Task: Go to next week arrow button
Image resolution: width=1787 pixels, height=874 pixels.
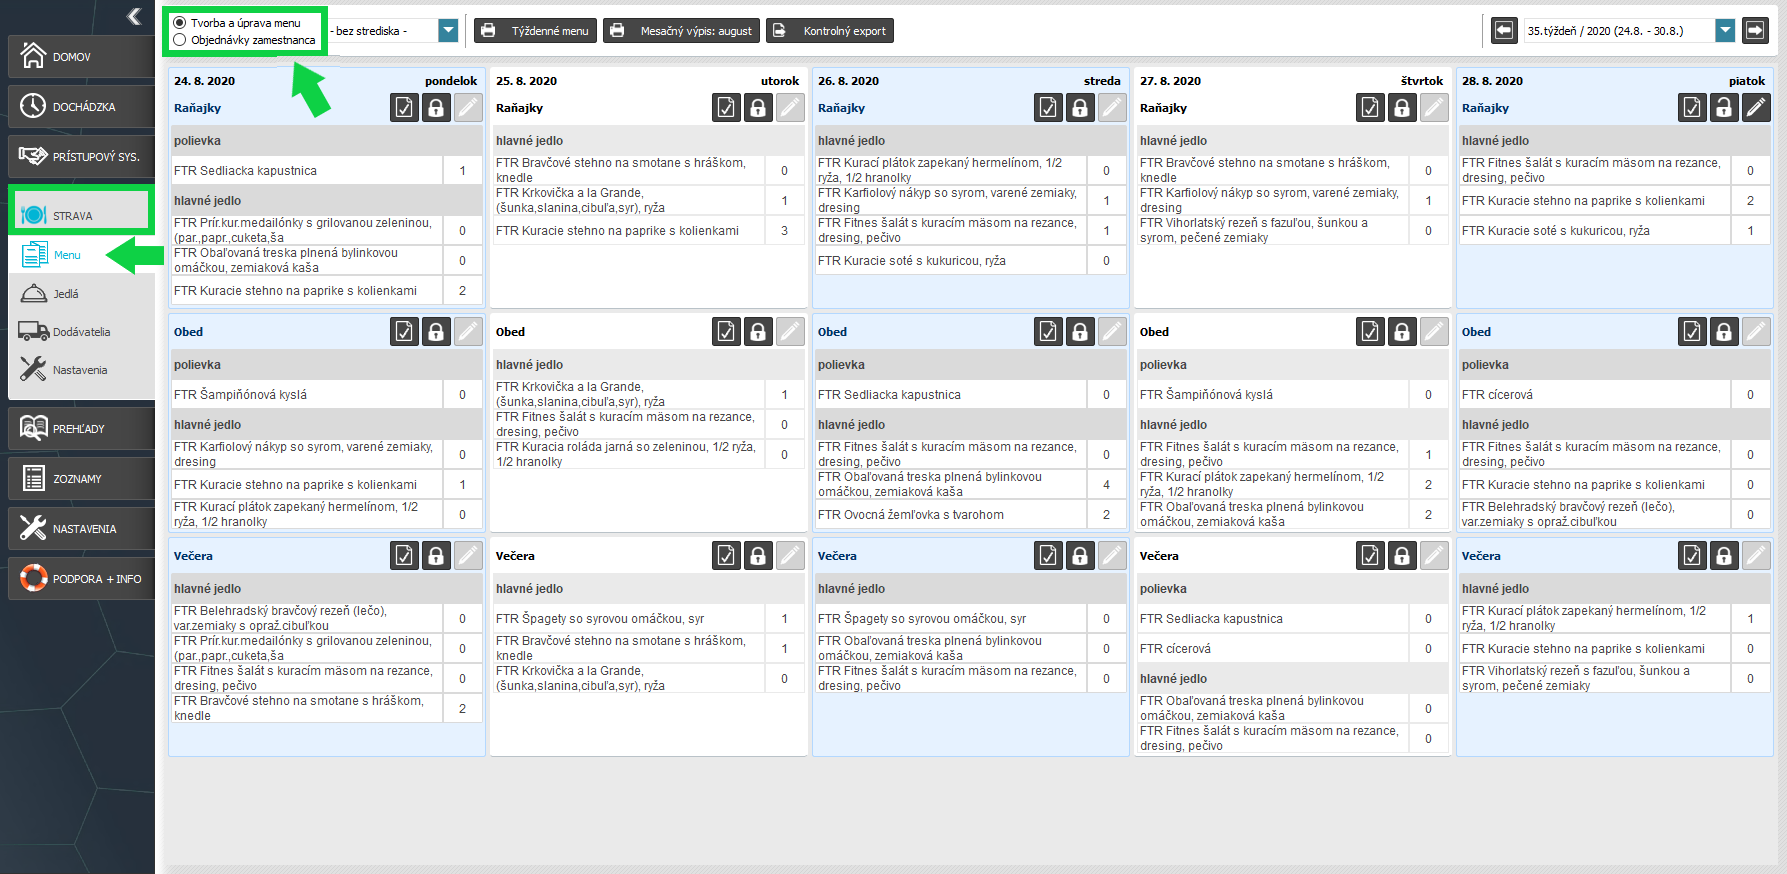Action: (x=1755, y=31)
